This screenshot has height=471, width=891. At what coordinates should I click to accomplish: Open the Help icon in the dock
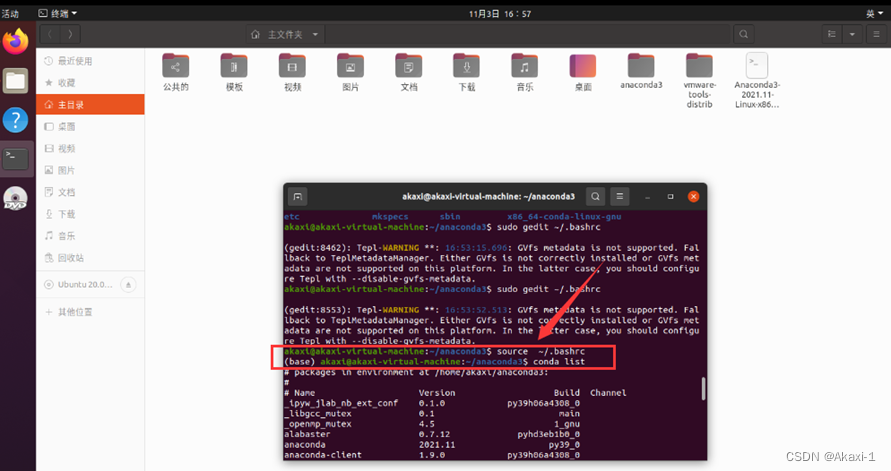15,120
